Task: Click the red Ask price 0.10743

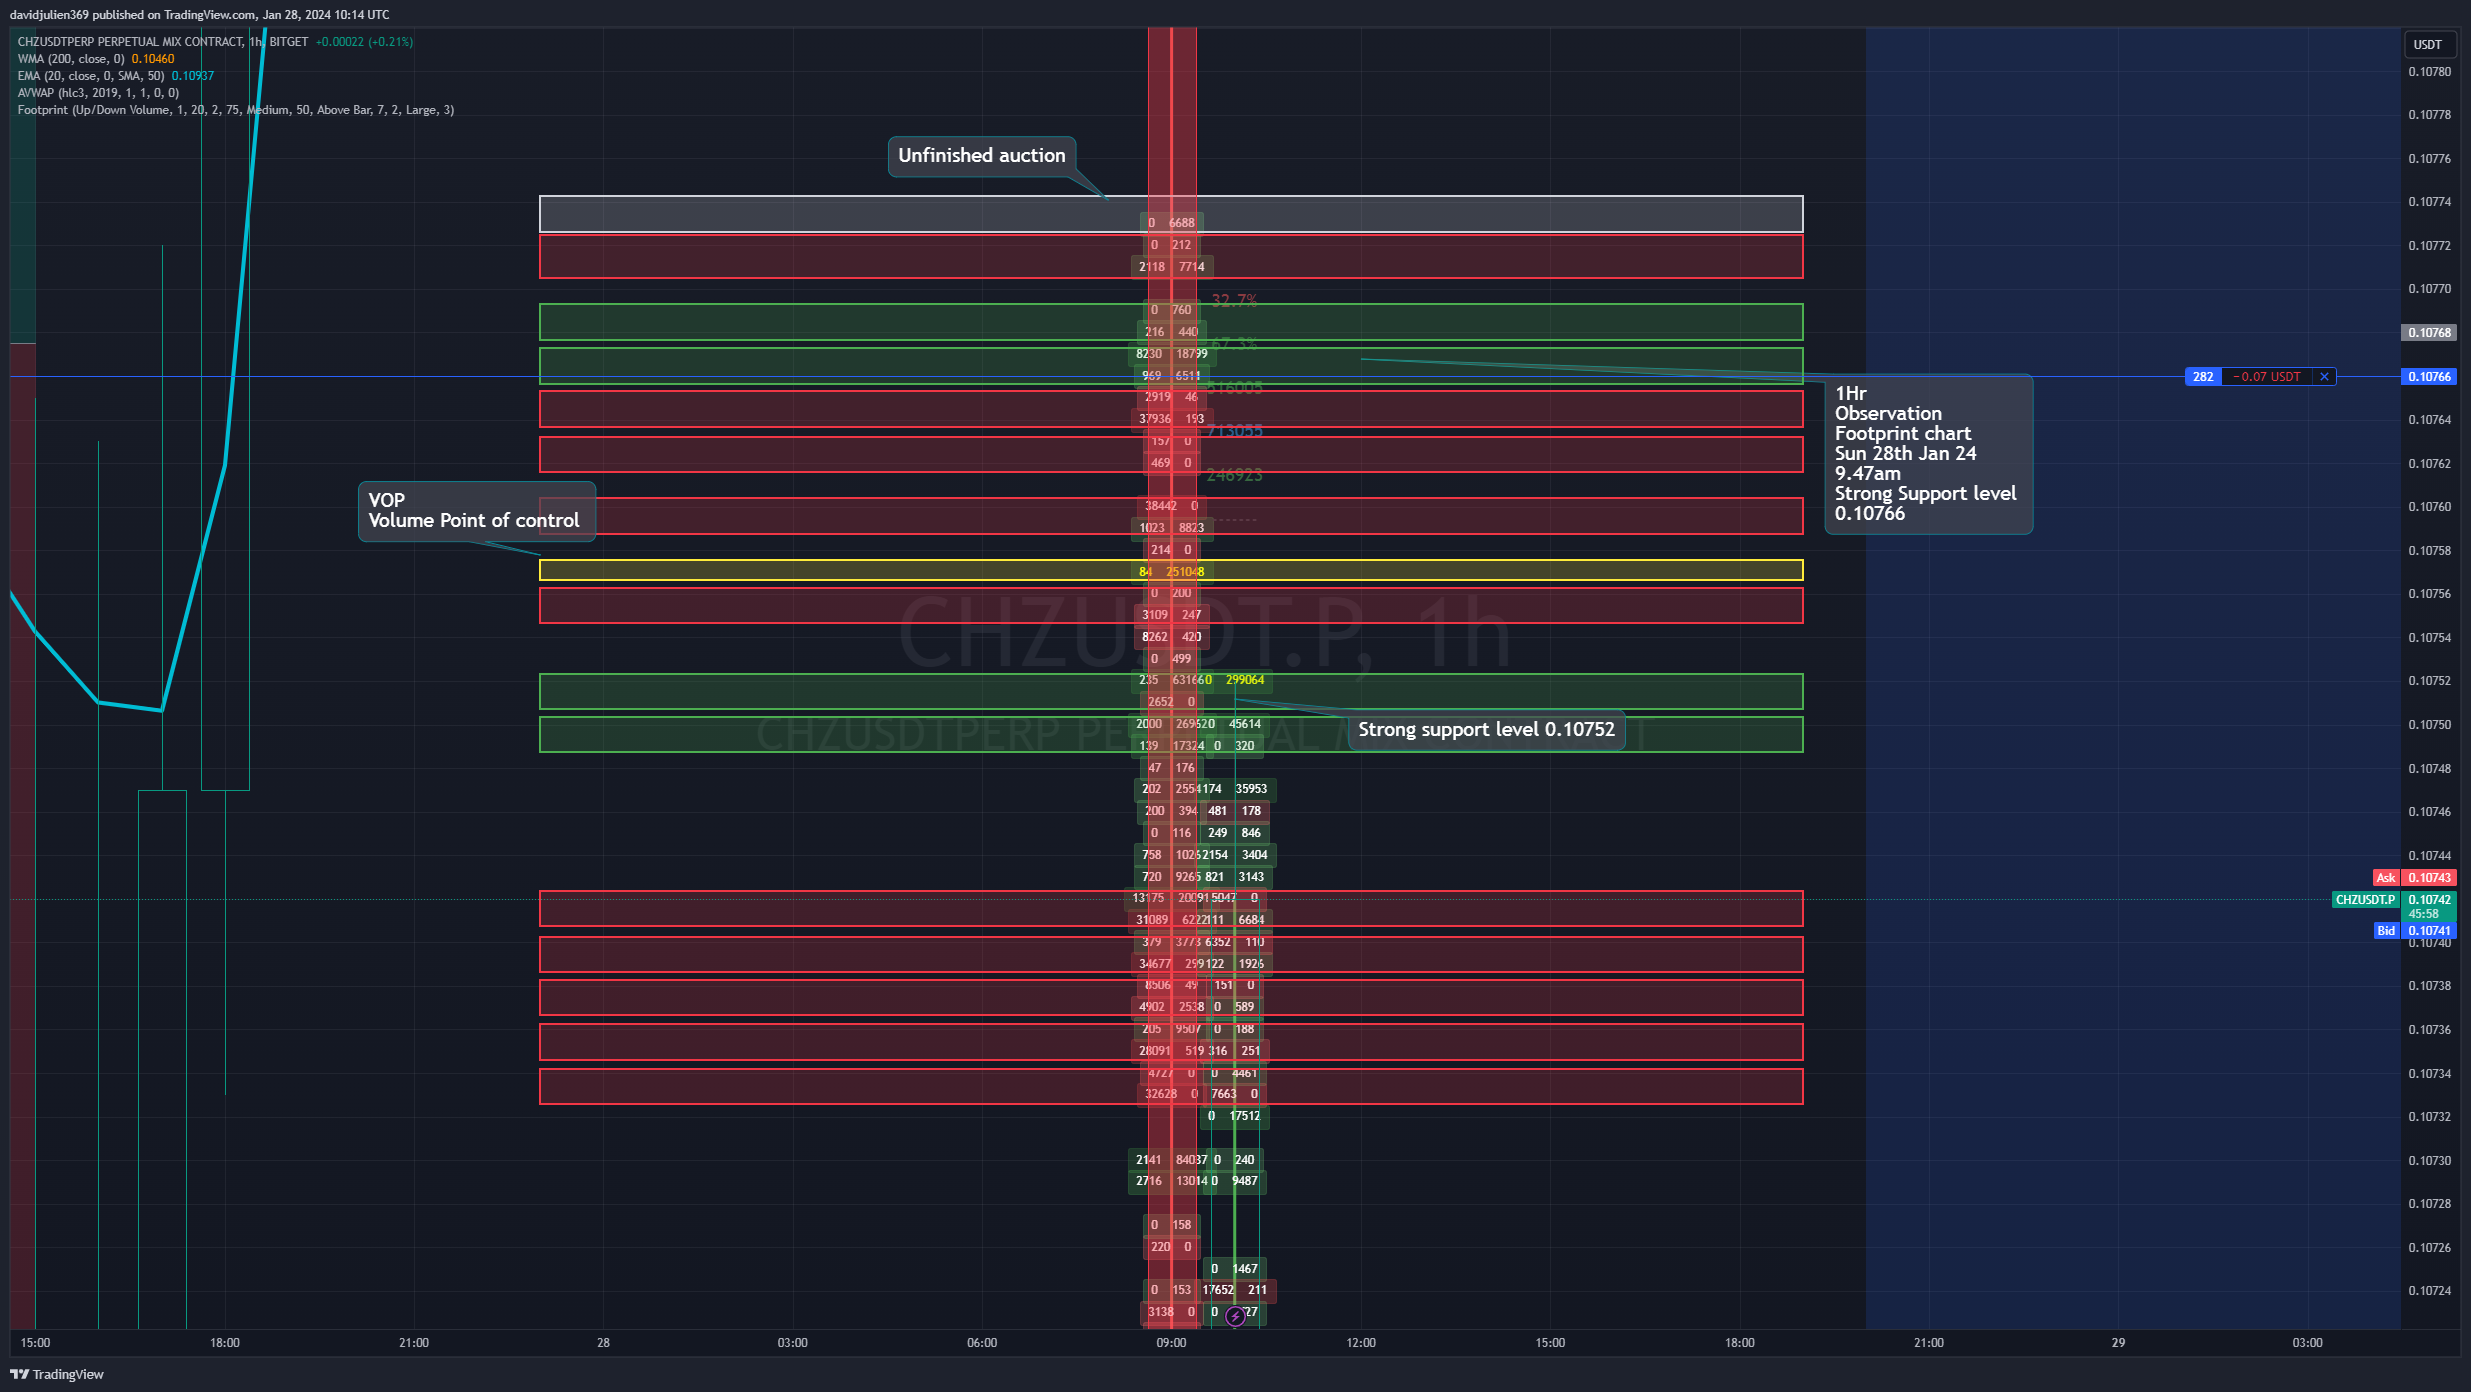Action: pos(2429,878)
